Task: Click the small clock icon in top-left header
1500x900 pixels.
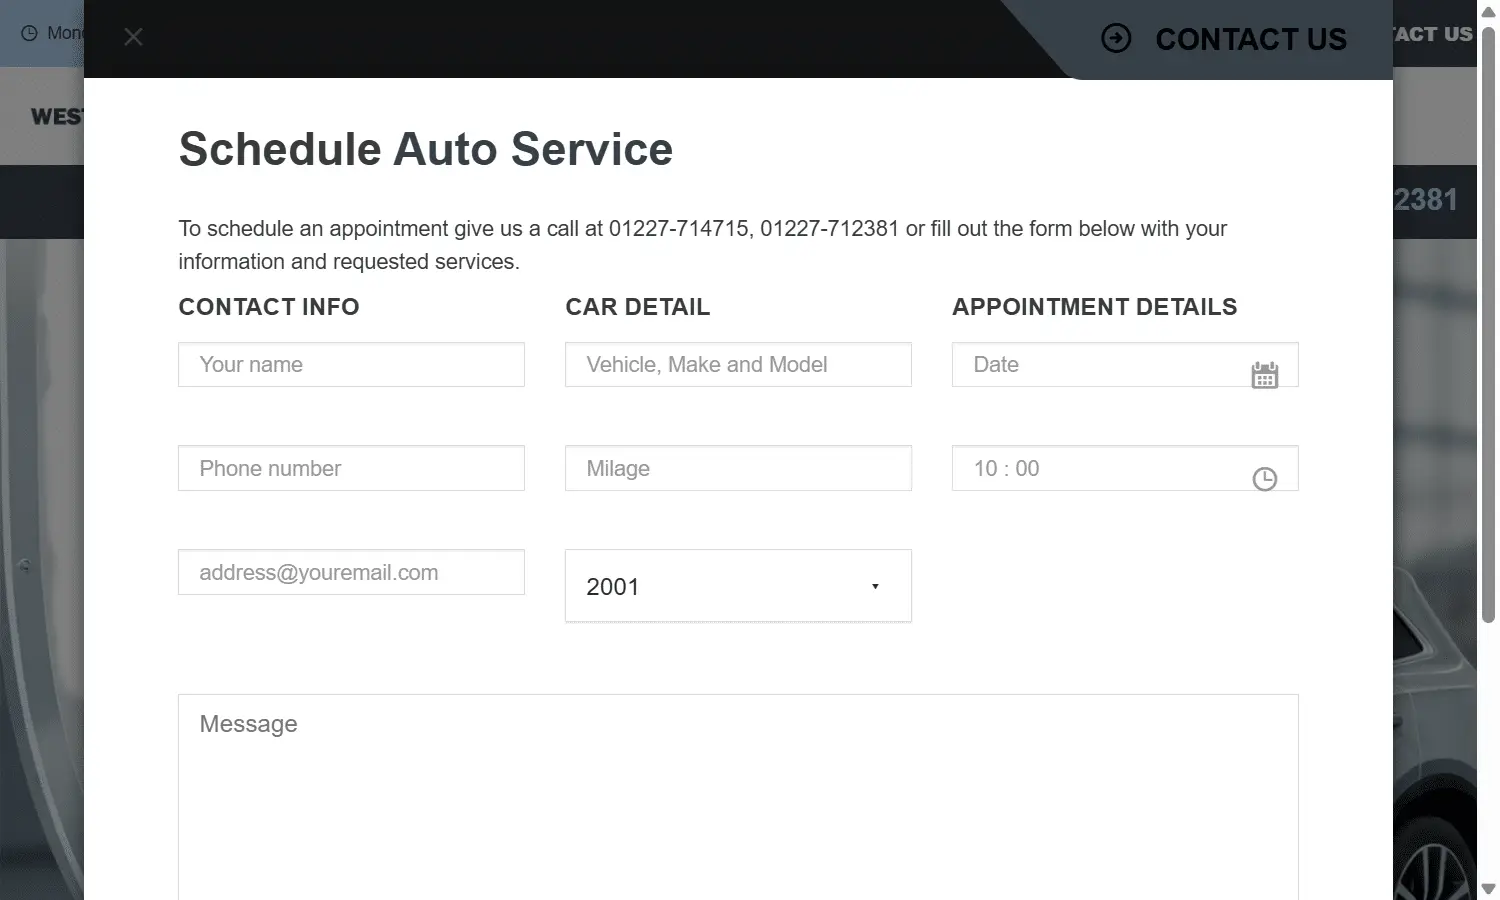Action: (x=29, y=33)
